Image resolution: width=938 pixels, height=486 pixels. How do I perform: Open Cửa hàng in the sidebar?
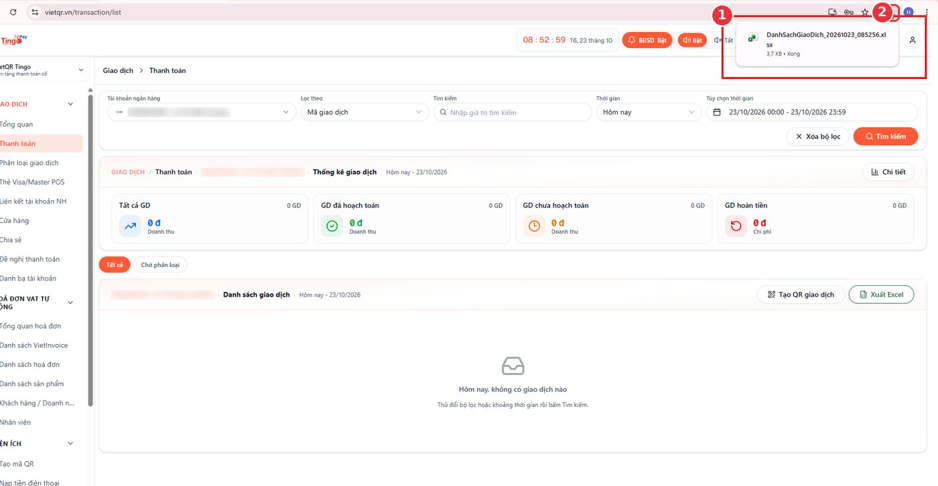tap(14, 220)
